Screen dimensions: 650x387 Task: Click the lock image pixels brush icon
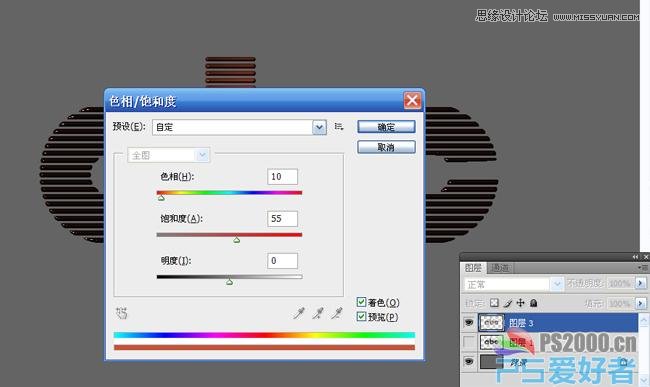tap(507, 303)
